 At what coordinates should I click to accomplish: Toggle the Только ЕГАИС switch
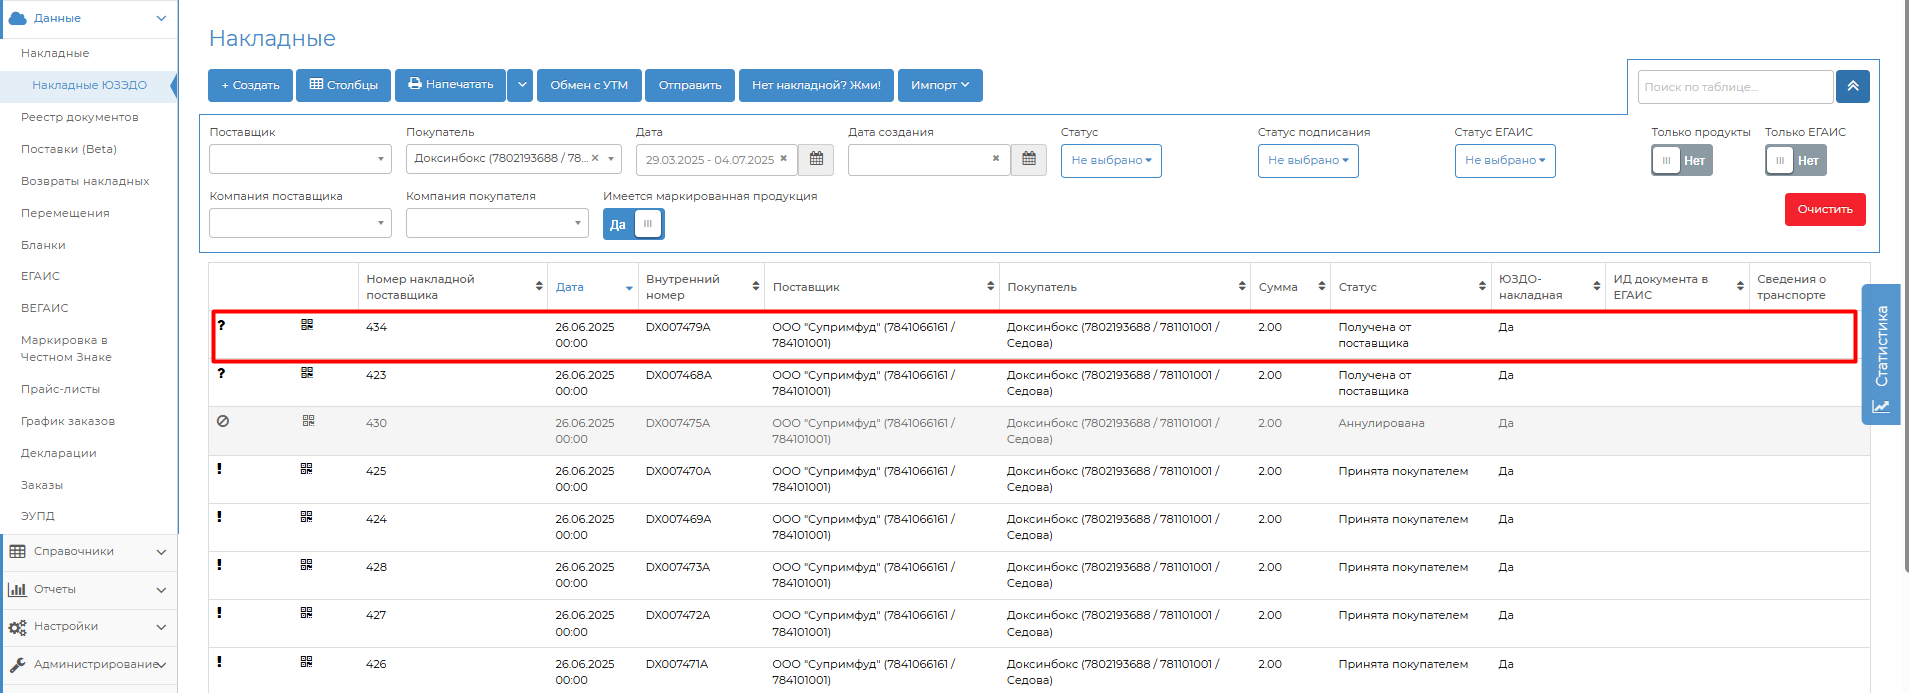coord(1795,161)
